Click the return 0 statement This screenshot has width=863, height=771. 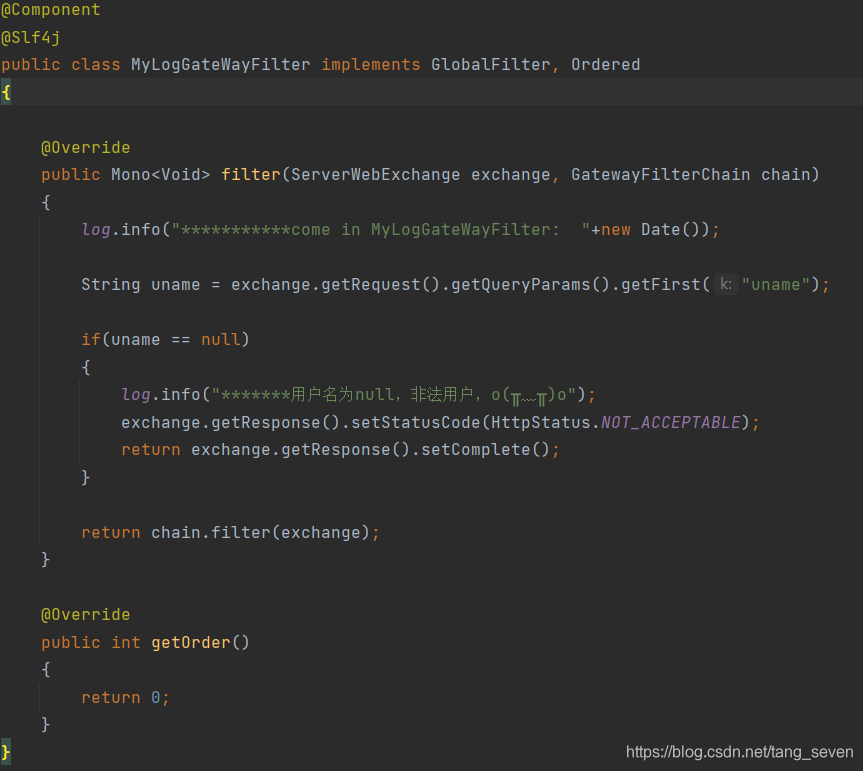[125, 698]
